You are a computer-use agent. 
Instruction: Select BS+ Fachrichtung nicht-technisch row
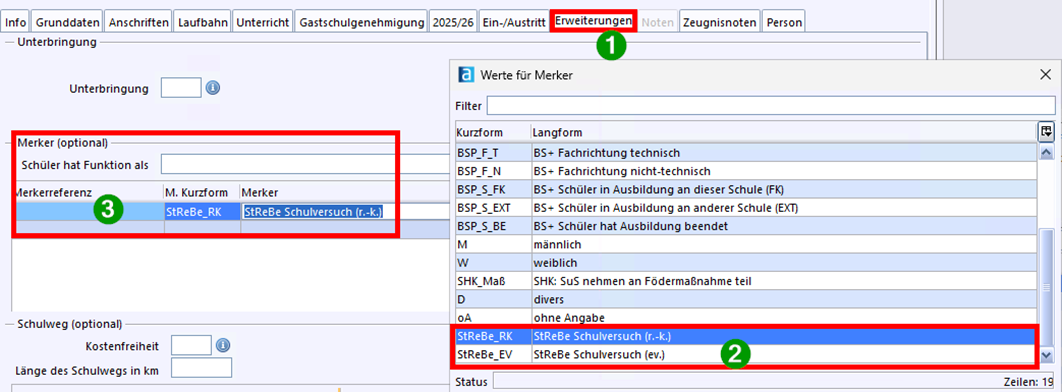tap(745, 171)
